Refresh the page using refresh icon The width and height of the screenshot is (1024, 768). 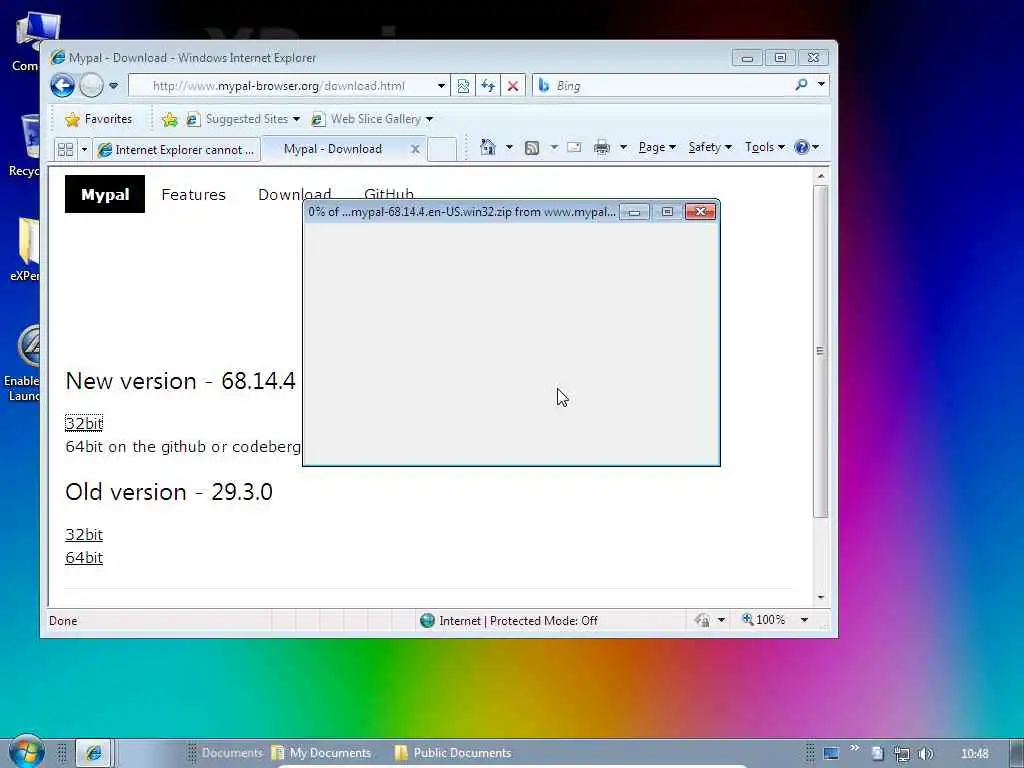[x=488, y=86]
